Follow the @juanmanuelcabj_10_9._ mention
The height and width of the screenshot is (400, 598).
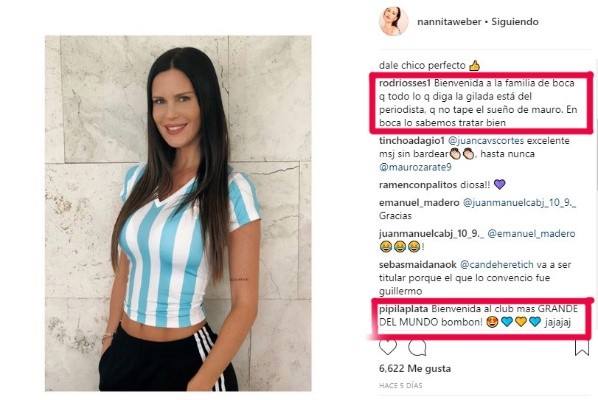tap(519, 203)
